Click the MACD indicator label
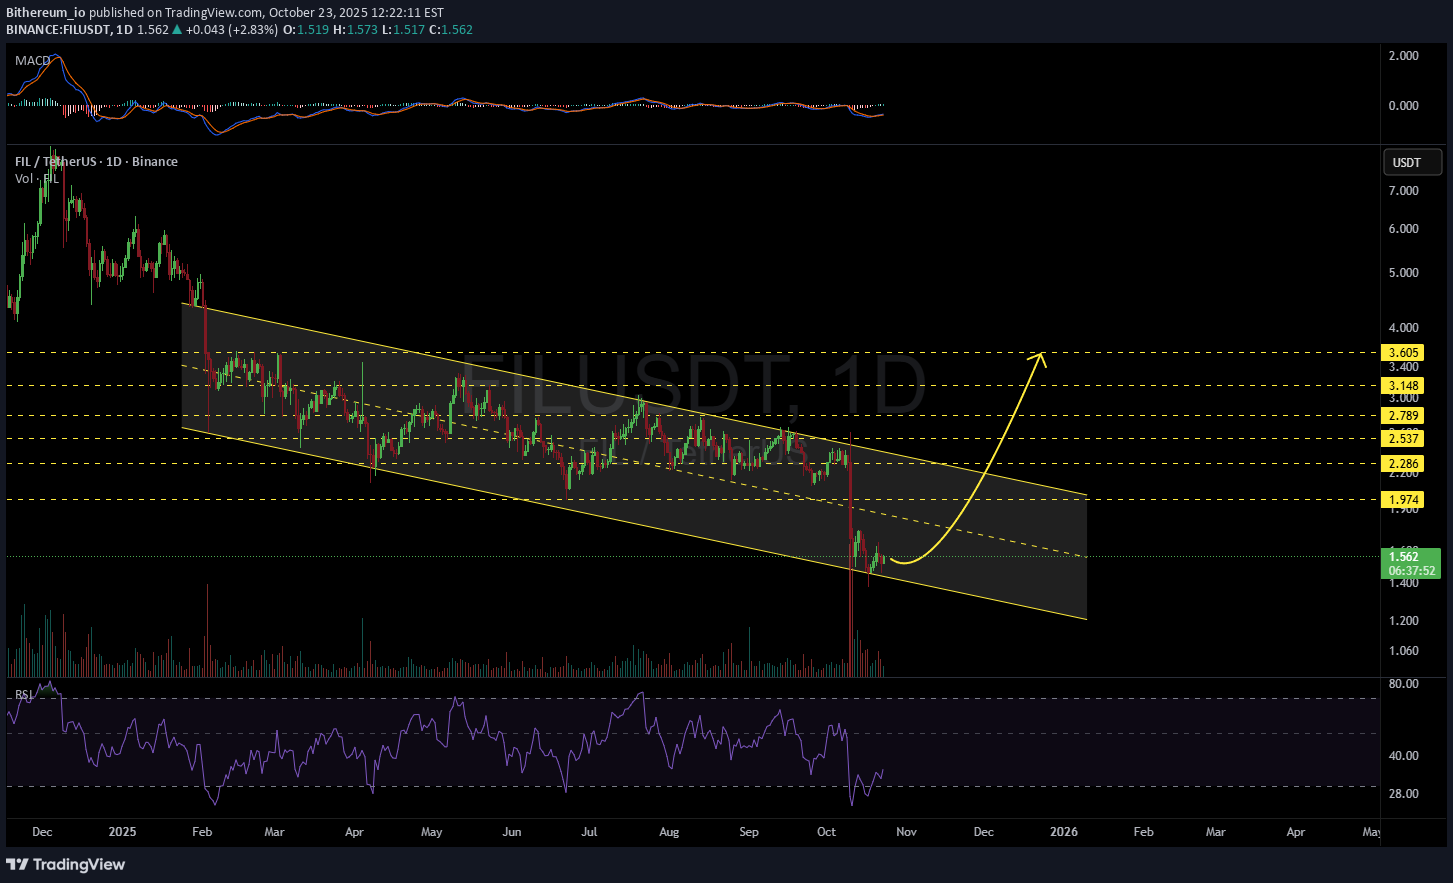This screenshot has height=883, width=1453. (32, 61)
